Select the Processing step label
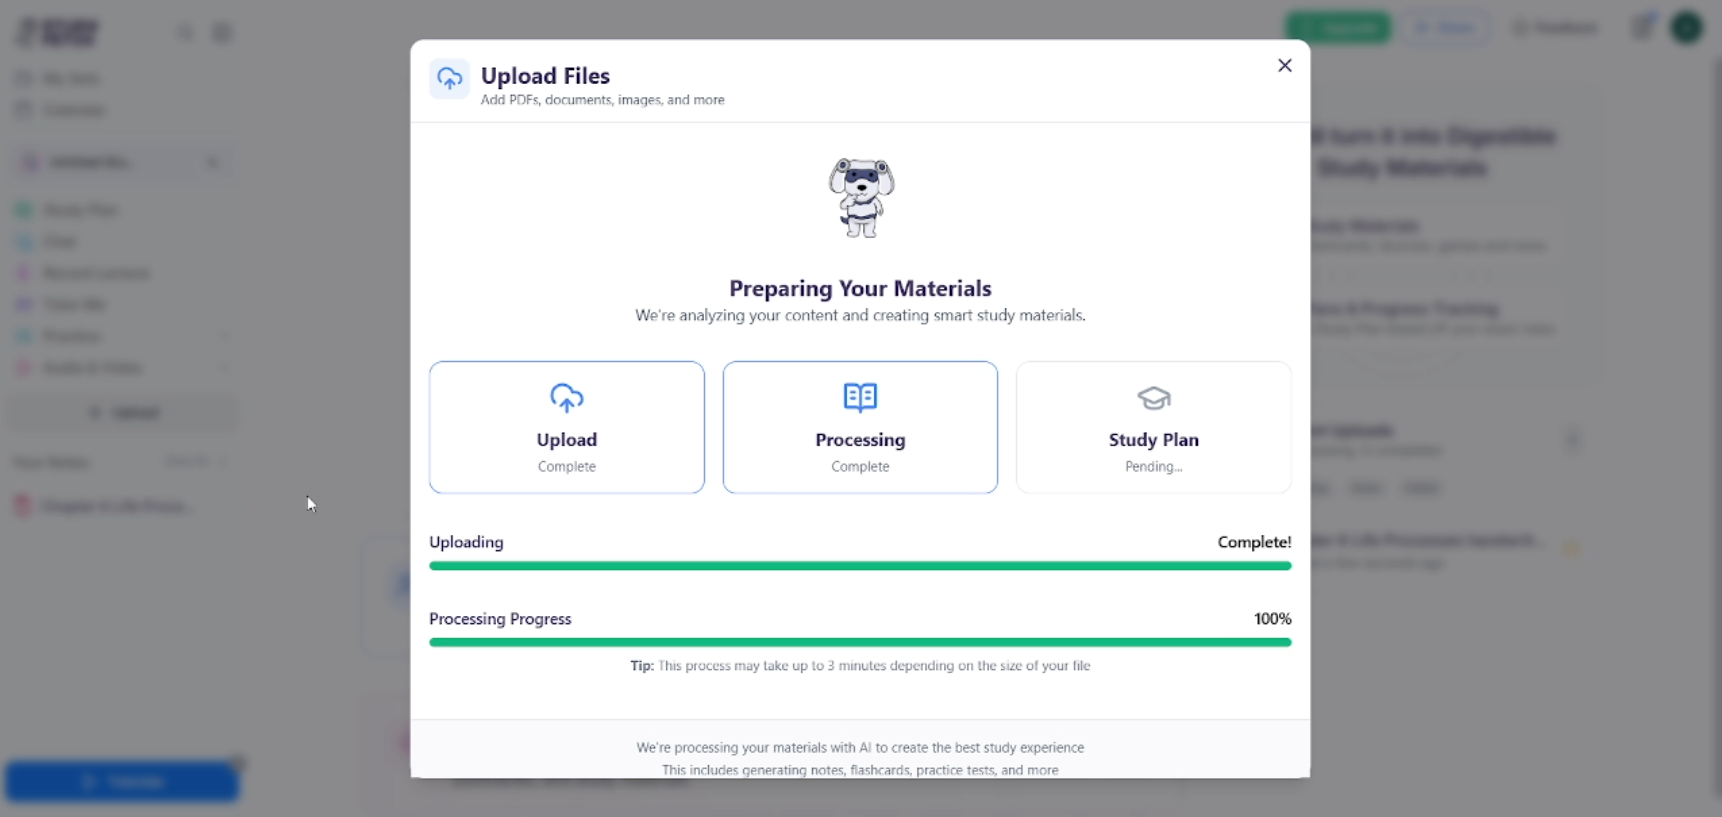This screenshot has width=1722, height=817. click(860, 439)
